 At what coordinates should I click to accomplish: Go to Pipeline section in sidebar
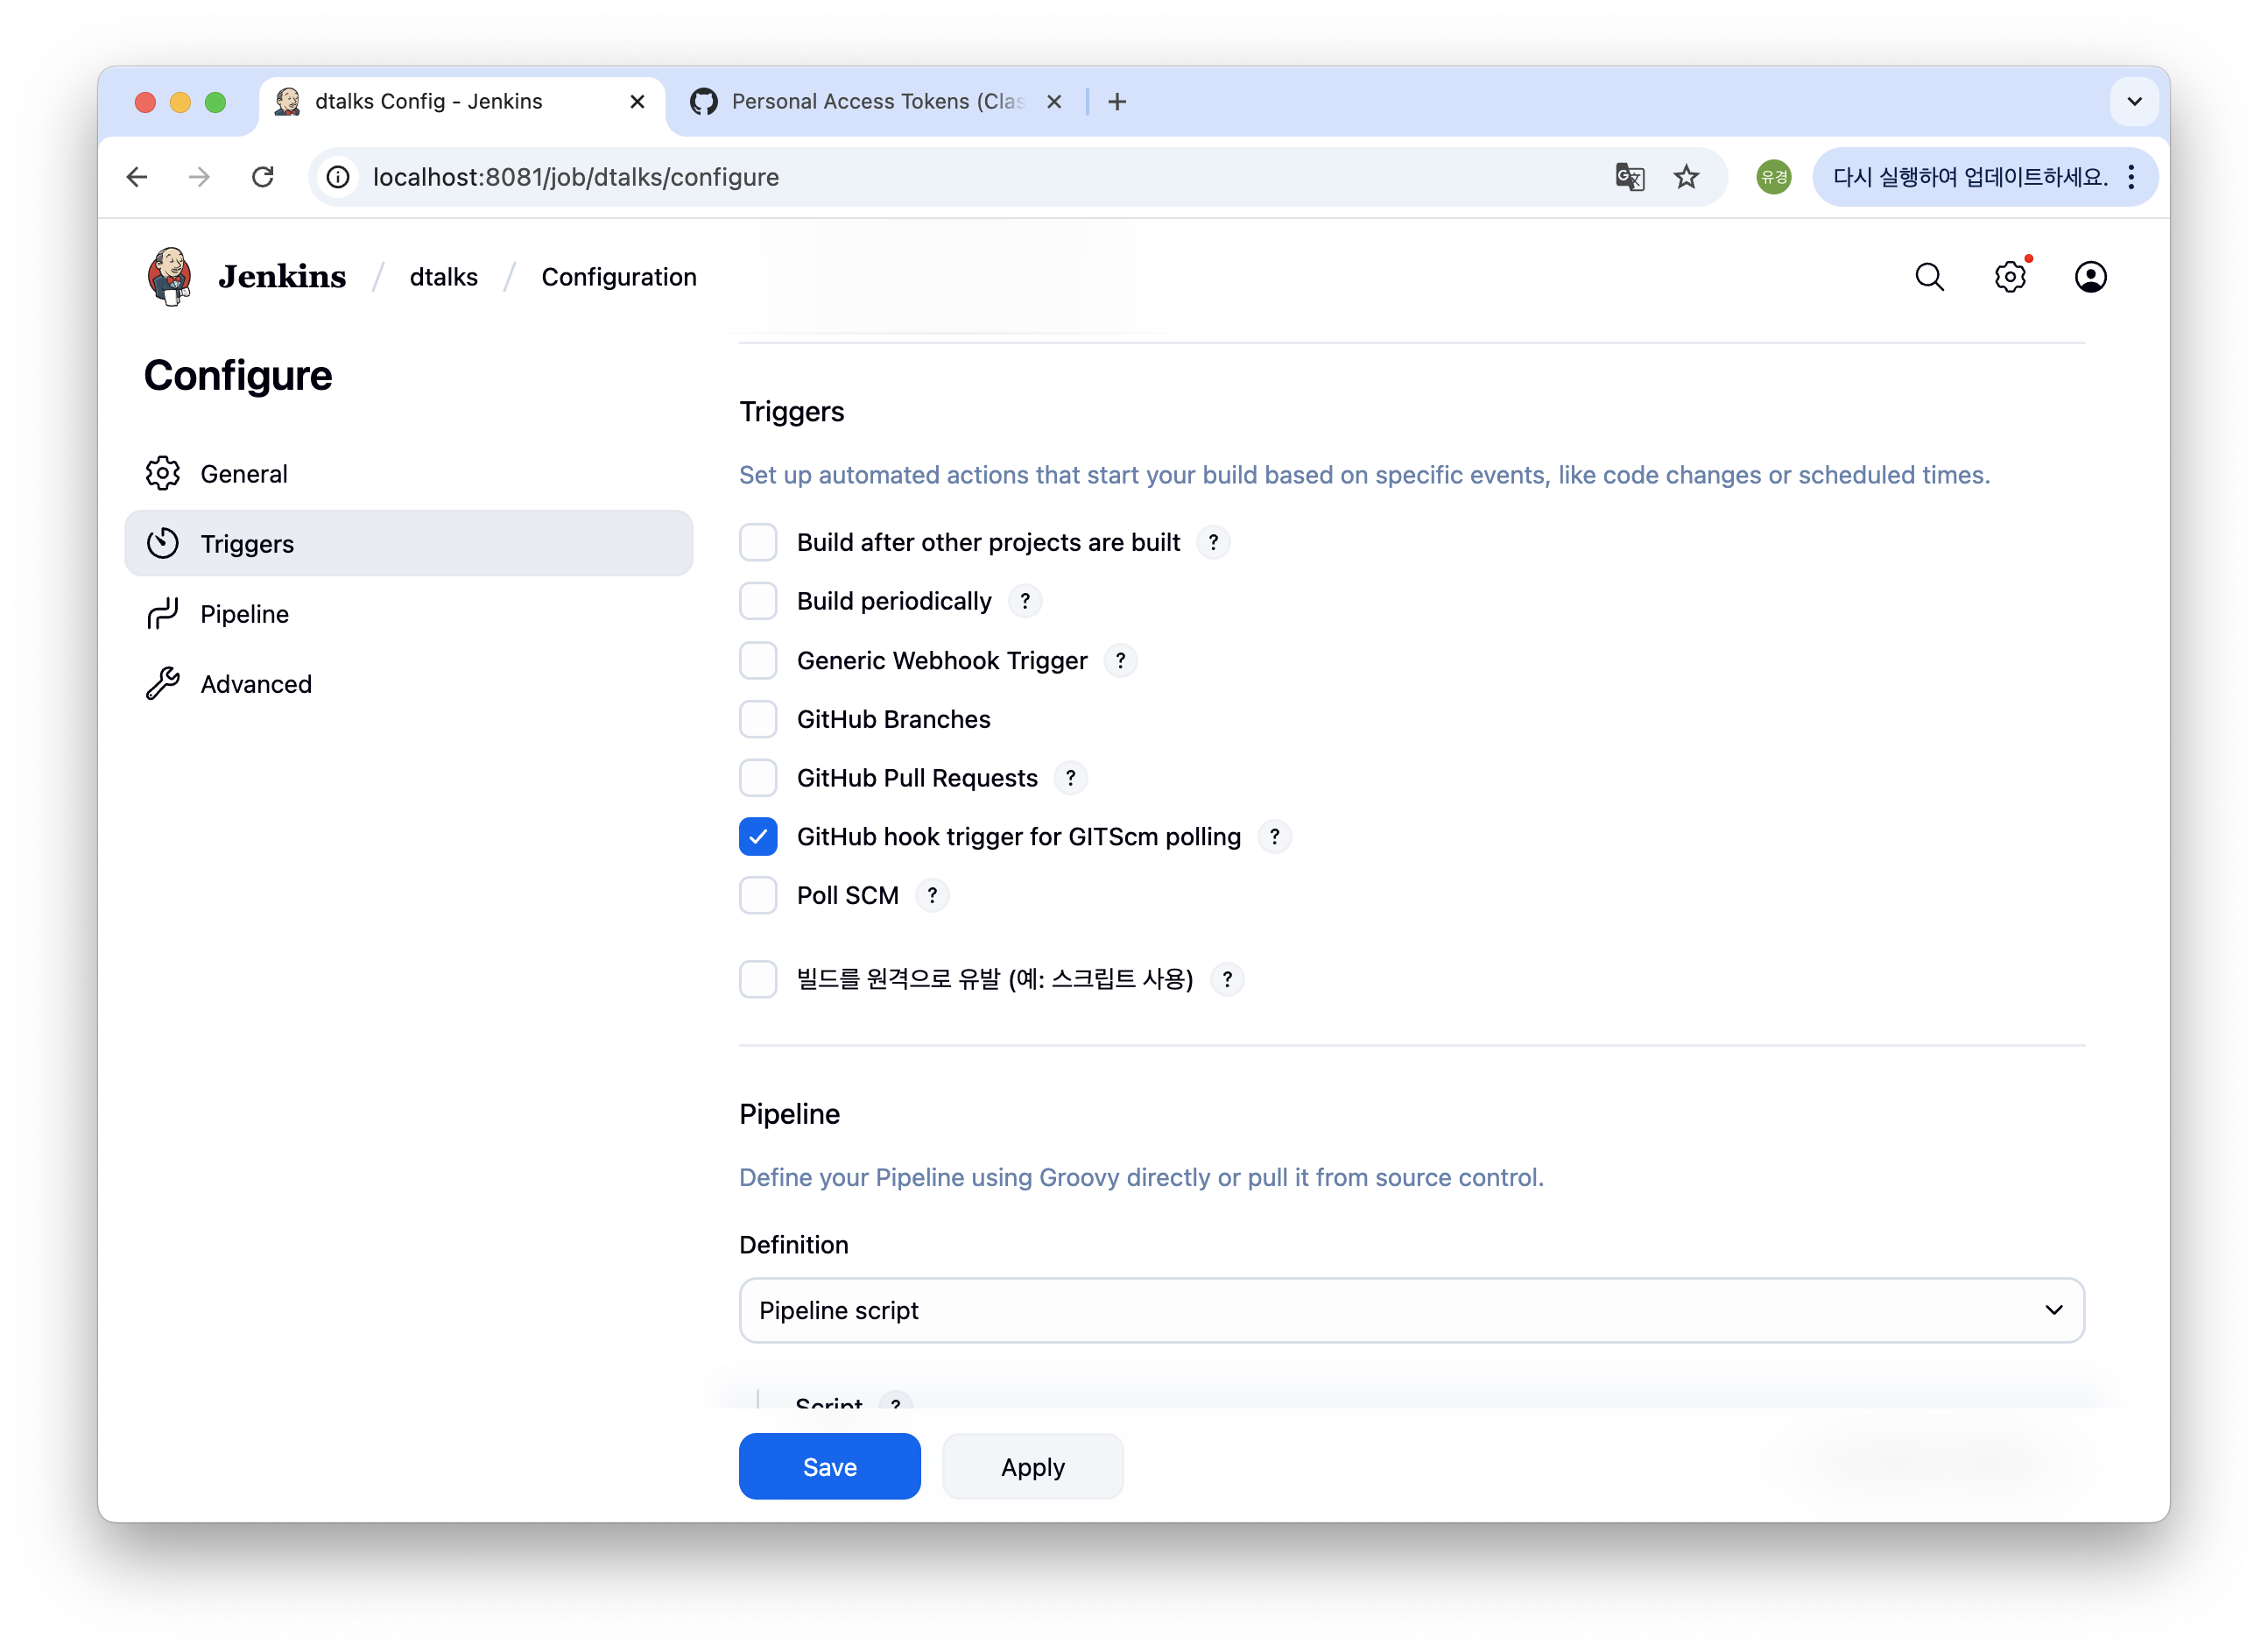click(244, 614)
